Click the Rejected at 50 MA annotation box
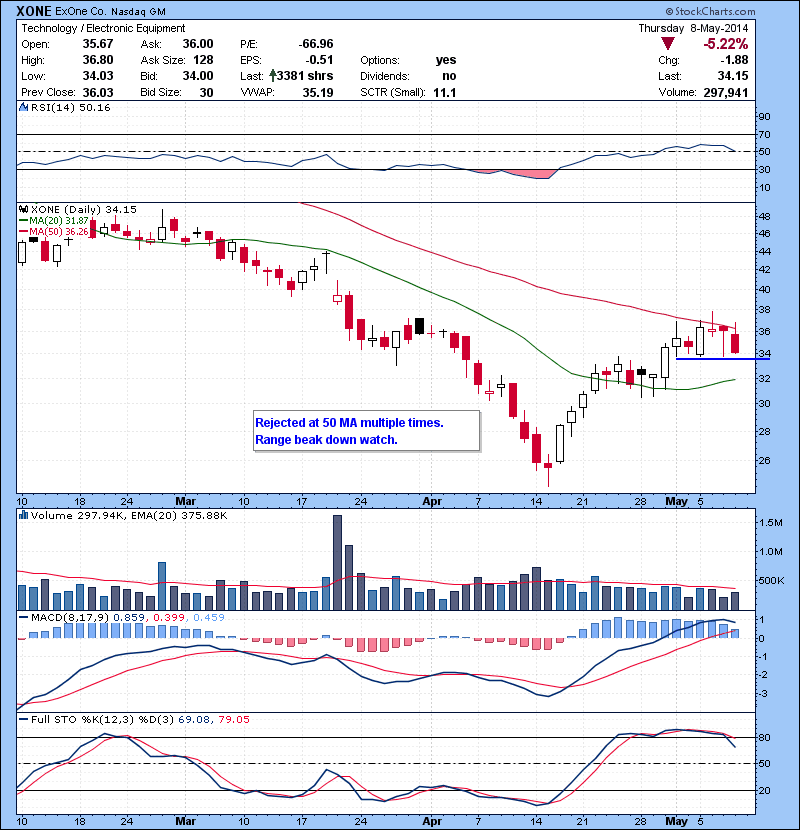 tap(366, 431)
